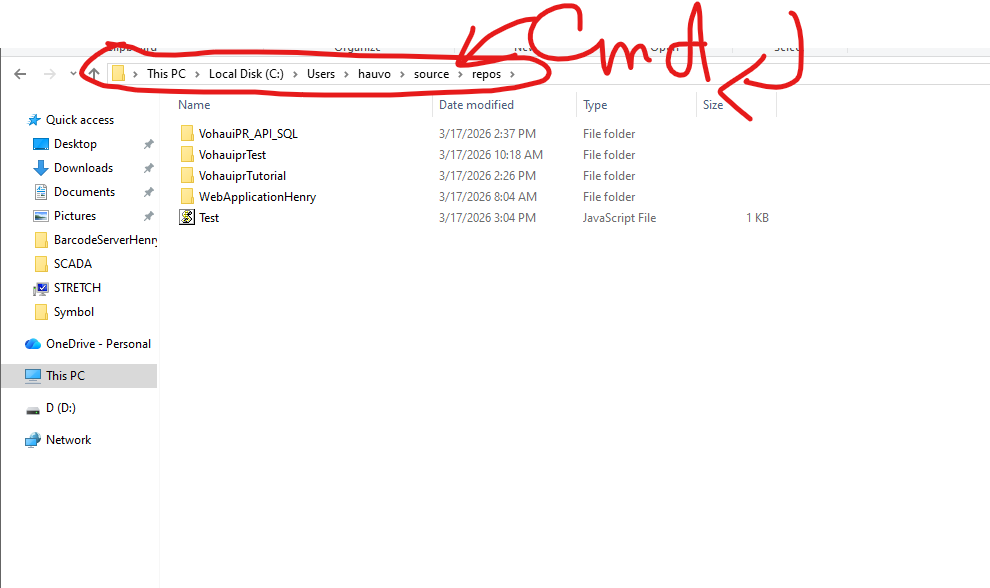The image size is (990, 588).
Task: Select the D (D:) drive icon
Action: [33, 408]
